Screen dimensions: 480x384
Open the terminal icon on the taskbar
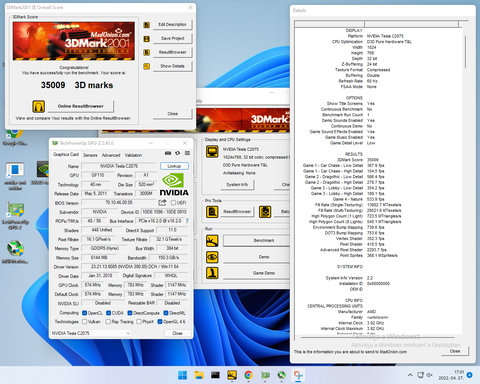(x=215, y=375)
